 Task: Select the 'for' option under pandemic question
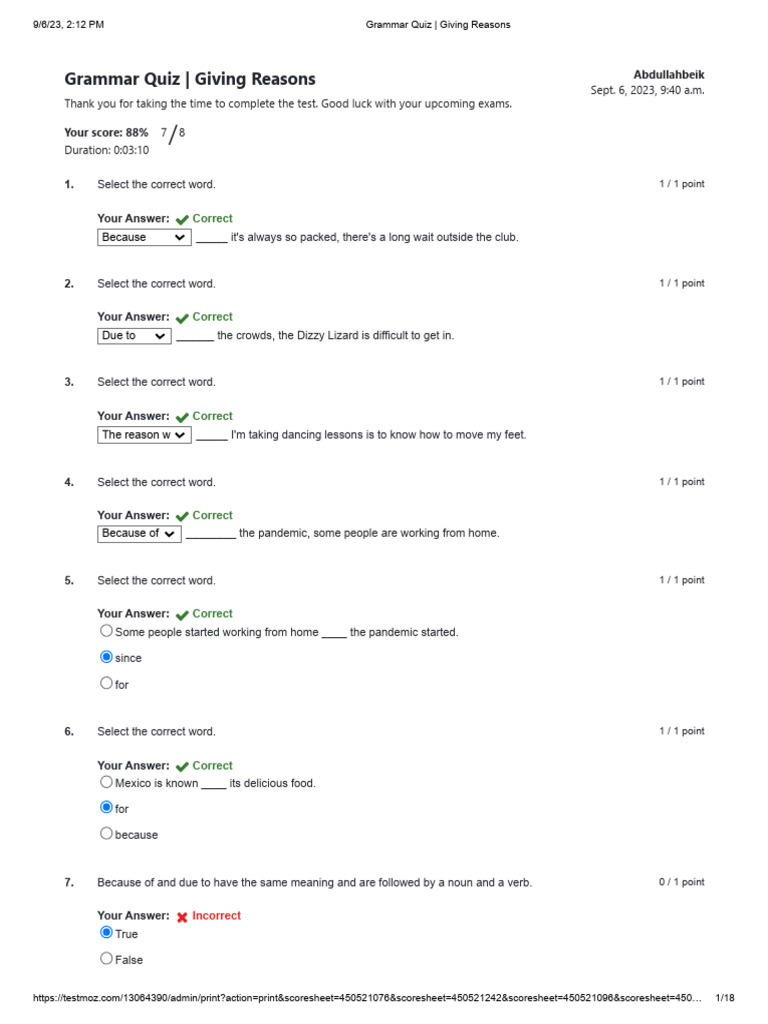coord(107,683)
